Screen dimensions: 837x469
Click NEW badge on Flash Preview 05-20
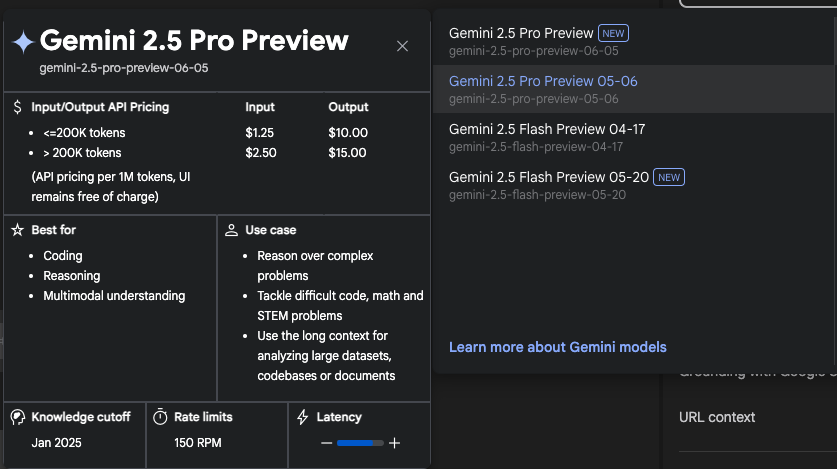click(669, 177)
